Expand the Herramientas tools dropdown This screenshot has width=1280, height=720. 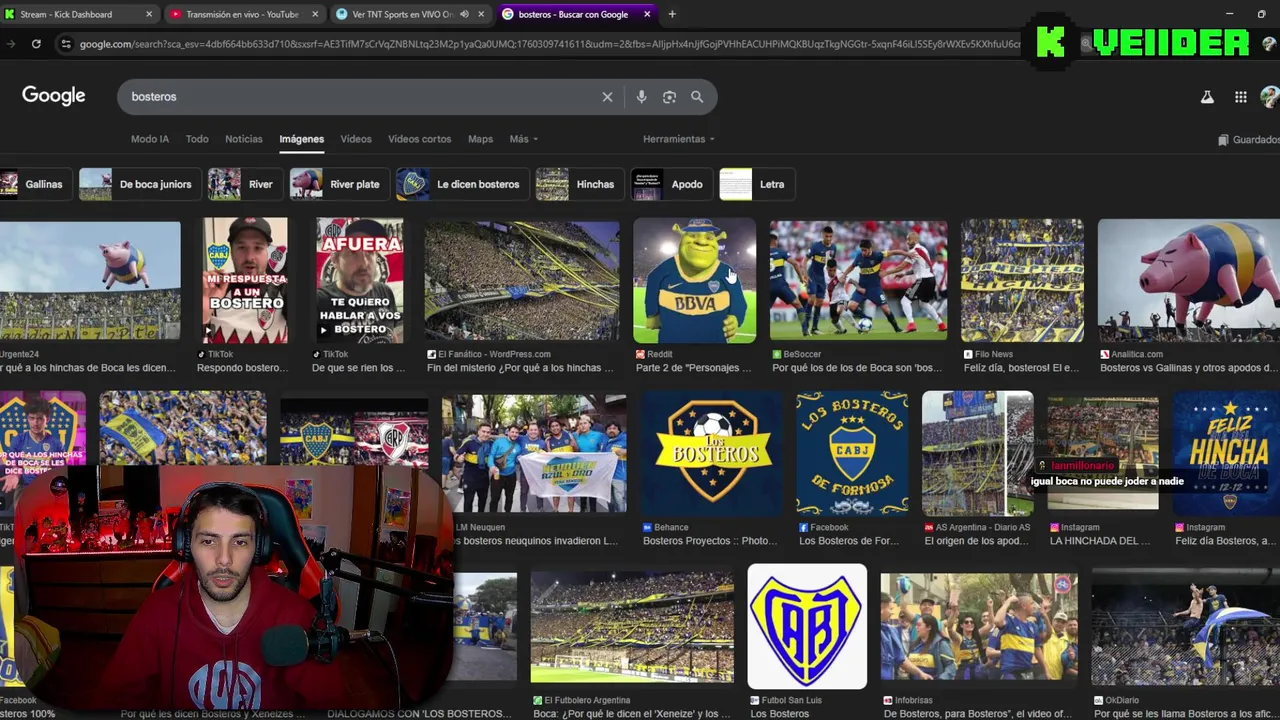coord(679,139)
